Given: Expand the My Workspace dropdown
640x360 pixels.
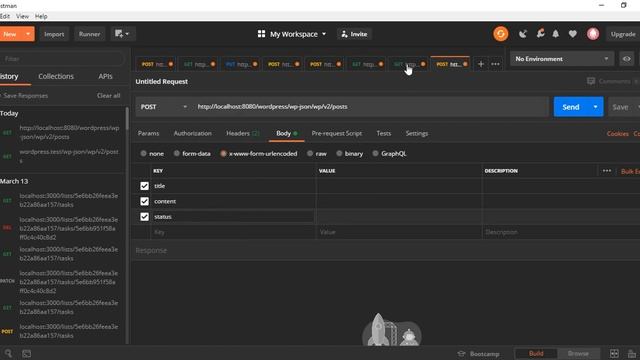Looking at the screenshot, I should tap(324, 34).
